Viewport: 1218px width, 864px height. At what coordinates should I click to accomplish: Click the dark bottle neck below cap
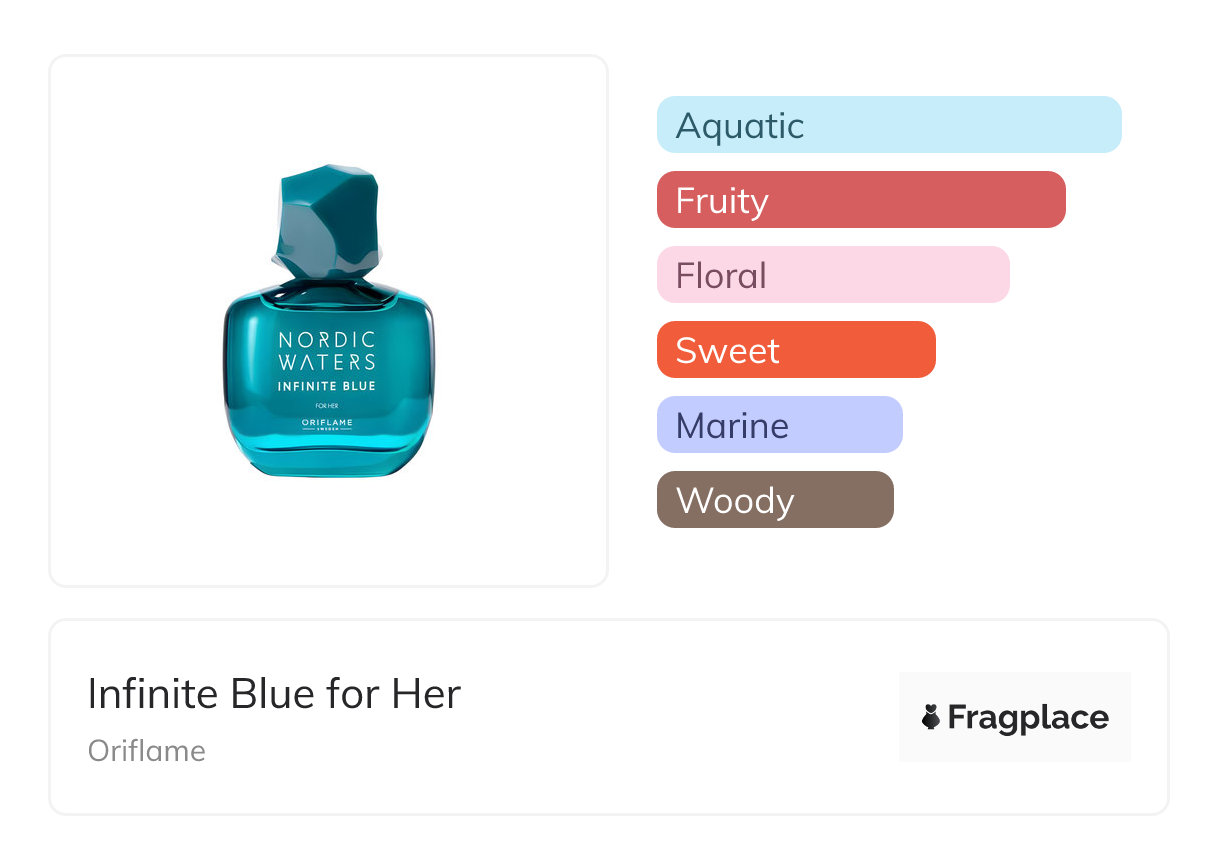click(327, 291)
